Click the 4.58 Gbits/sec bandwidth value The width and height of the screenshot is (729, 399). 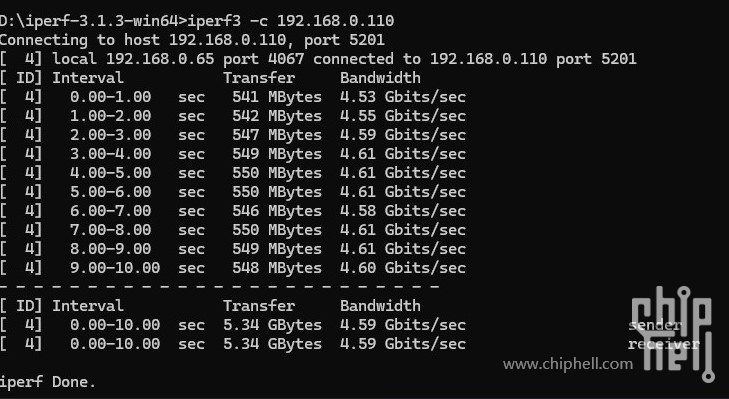[x=403, y=211]
